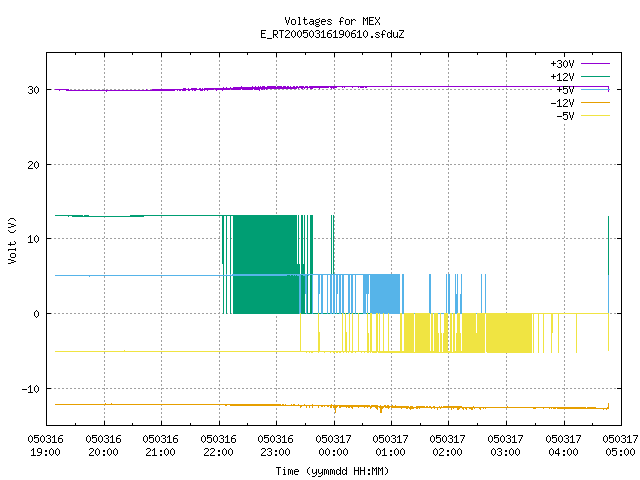Screen dimensions: 640x480
Task: Click the -12V legend label
Action: coord(562,103)
